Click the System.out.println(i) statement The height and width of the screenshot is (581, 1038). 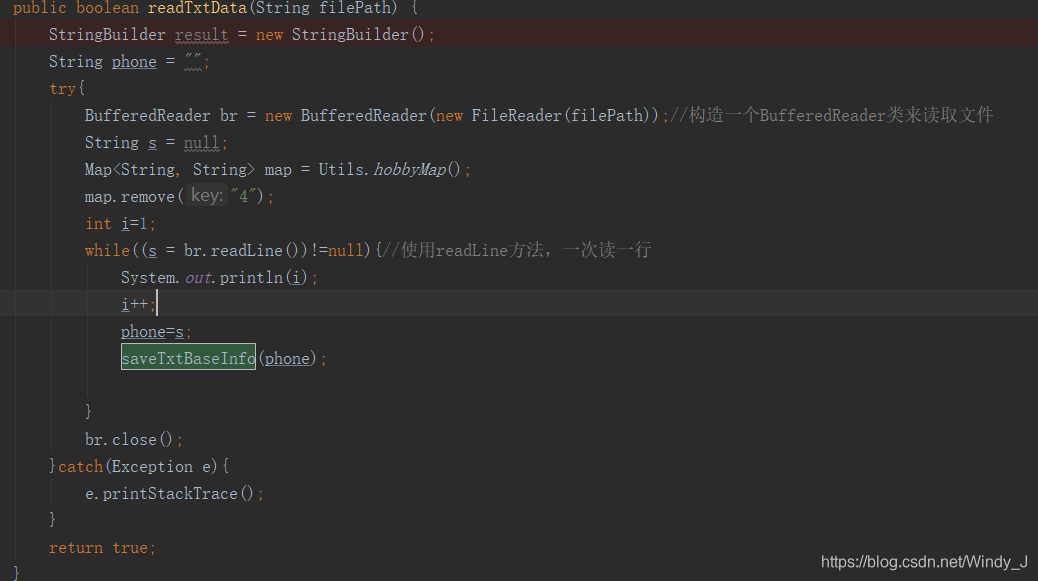point(219,278)
